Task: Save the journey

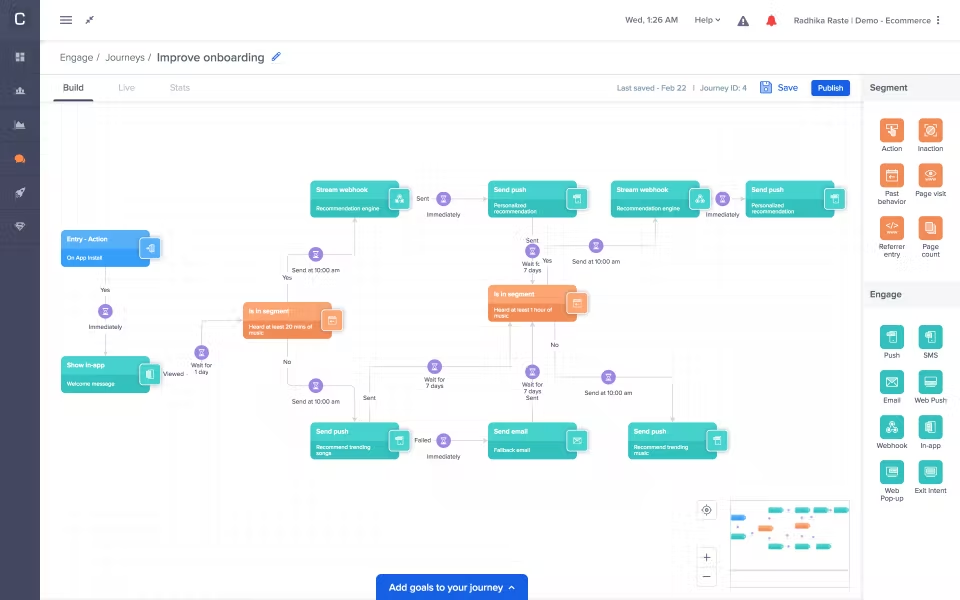Action: 779,88
